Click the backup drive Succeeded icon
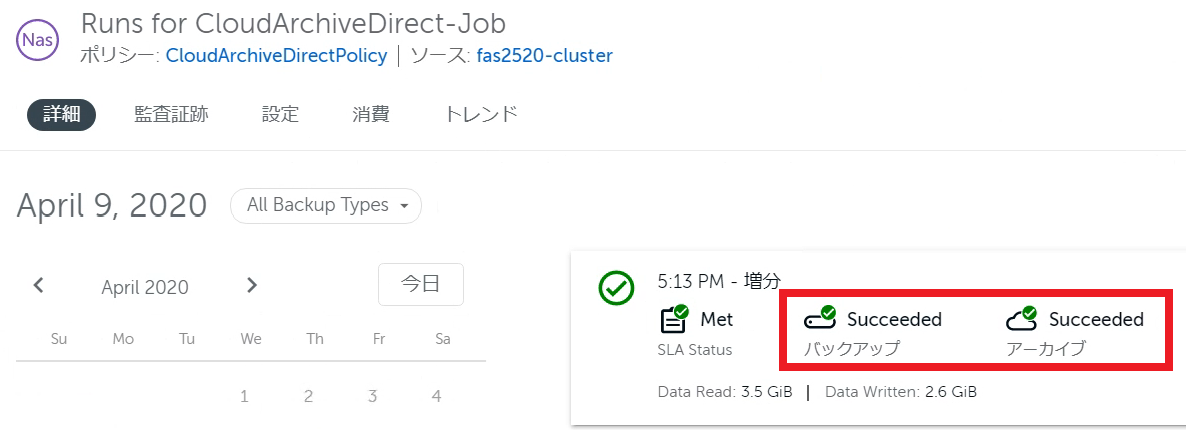The image size is (1186, 430). point(820,319)
